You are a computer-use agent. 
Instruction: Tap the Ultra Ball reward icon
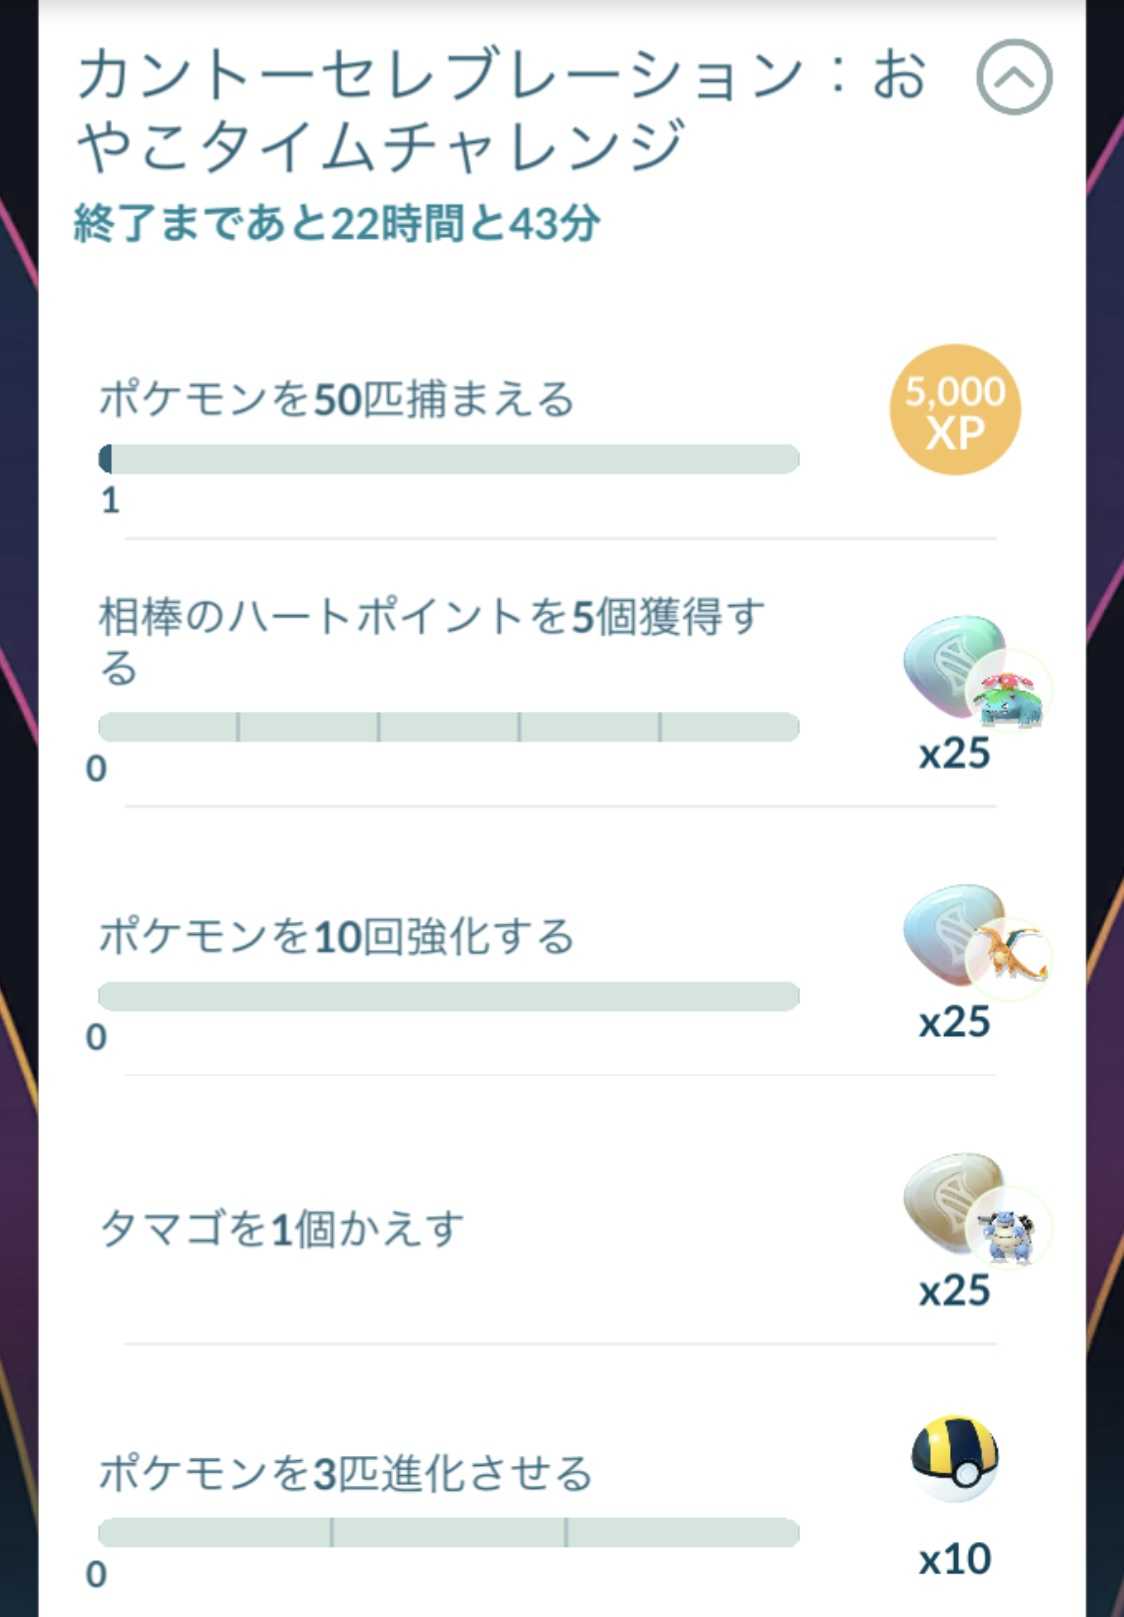click(x=955, y=1459)
